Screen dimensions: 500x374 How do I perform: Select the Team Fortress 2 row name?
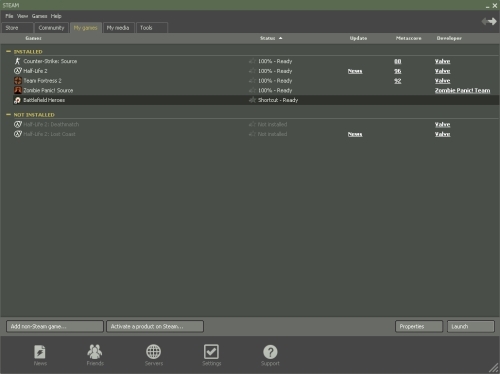pyautogui.click(x=42, y=81)
